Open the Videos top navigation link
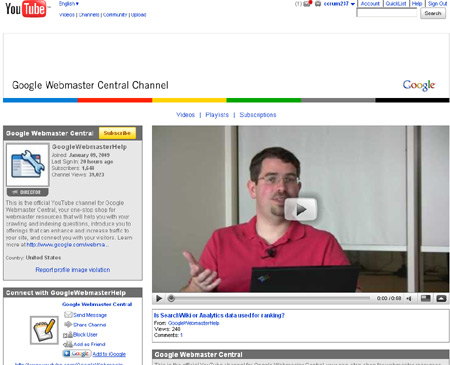Image resolution: width=450 pixels, height=365 pixels. [x=67, y=15]
